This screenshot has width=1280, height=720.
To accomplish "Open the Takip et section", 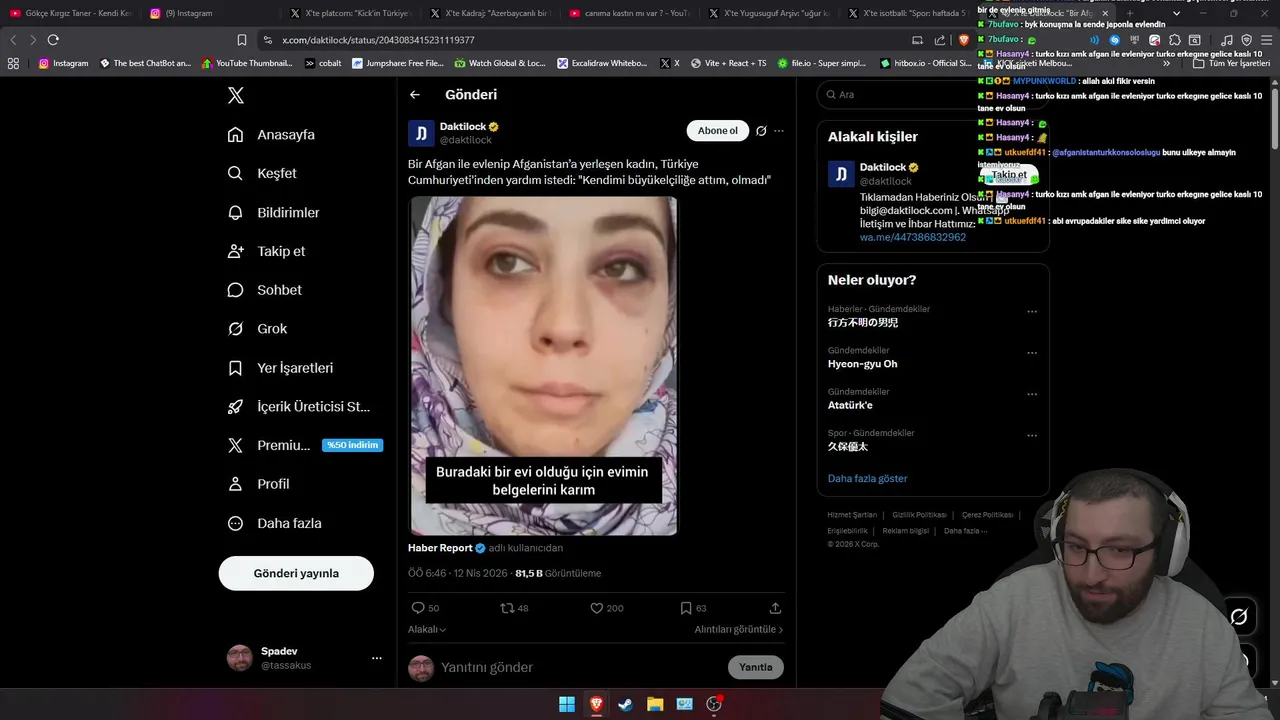I will tap(266, 251).
